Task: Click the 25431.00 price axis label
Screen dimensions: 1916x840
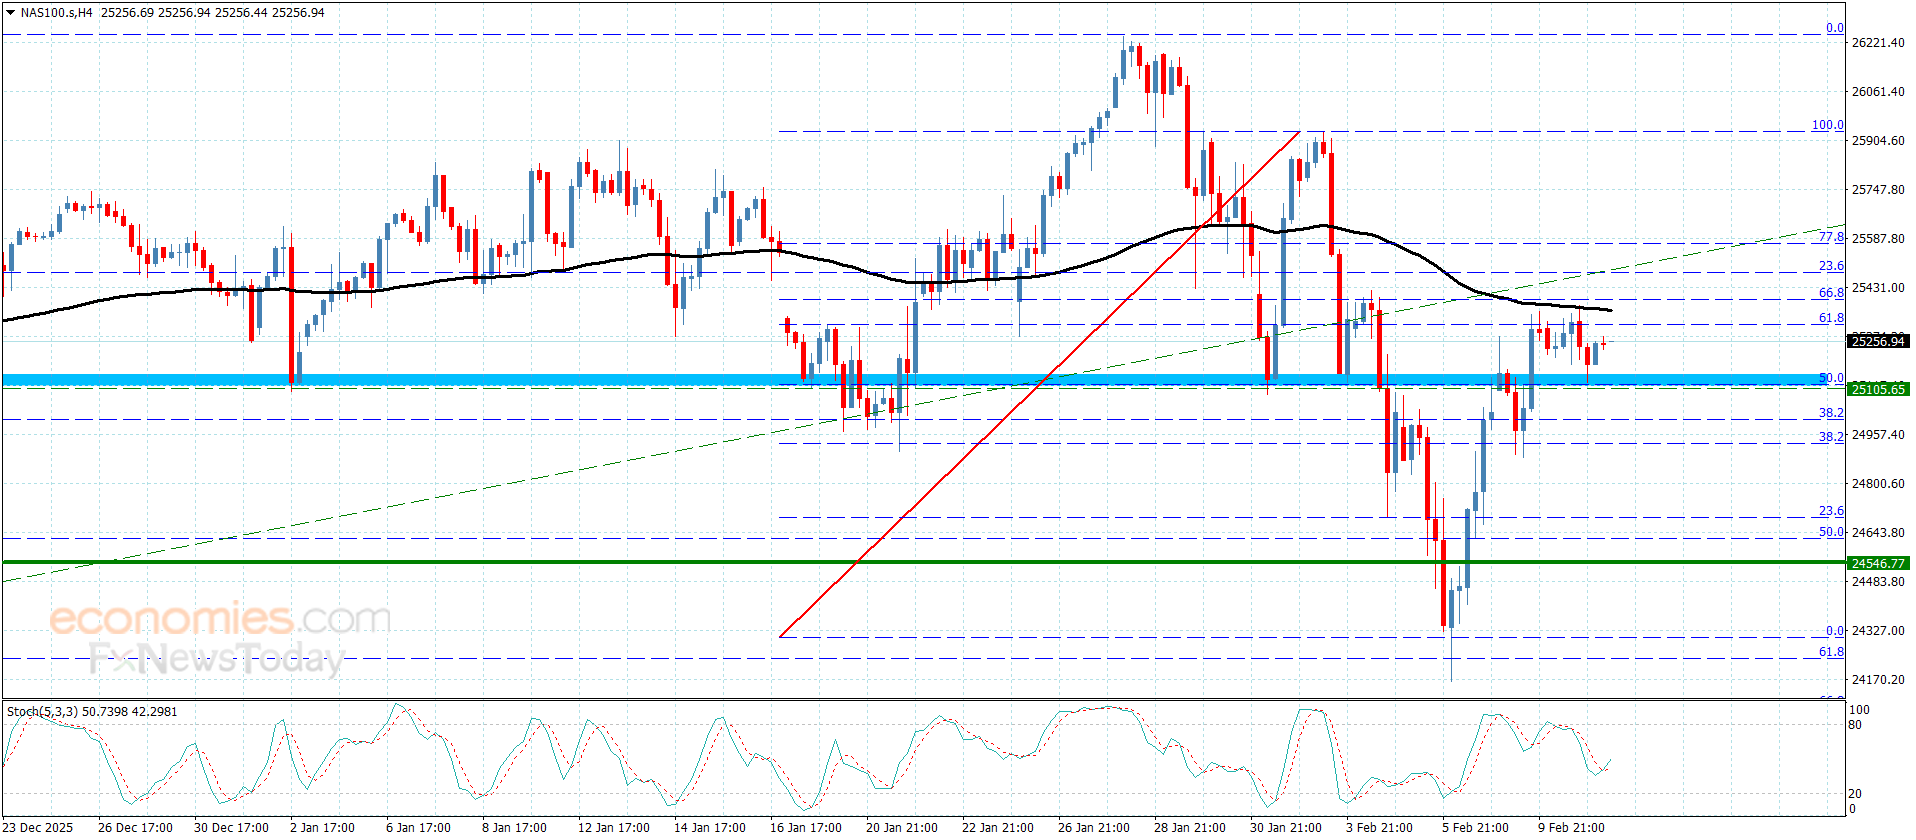Action: [x=1878, y=288]
